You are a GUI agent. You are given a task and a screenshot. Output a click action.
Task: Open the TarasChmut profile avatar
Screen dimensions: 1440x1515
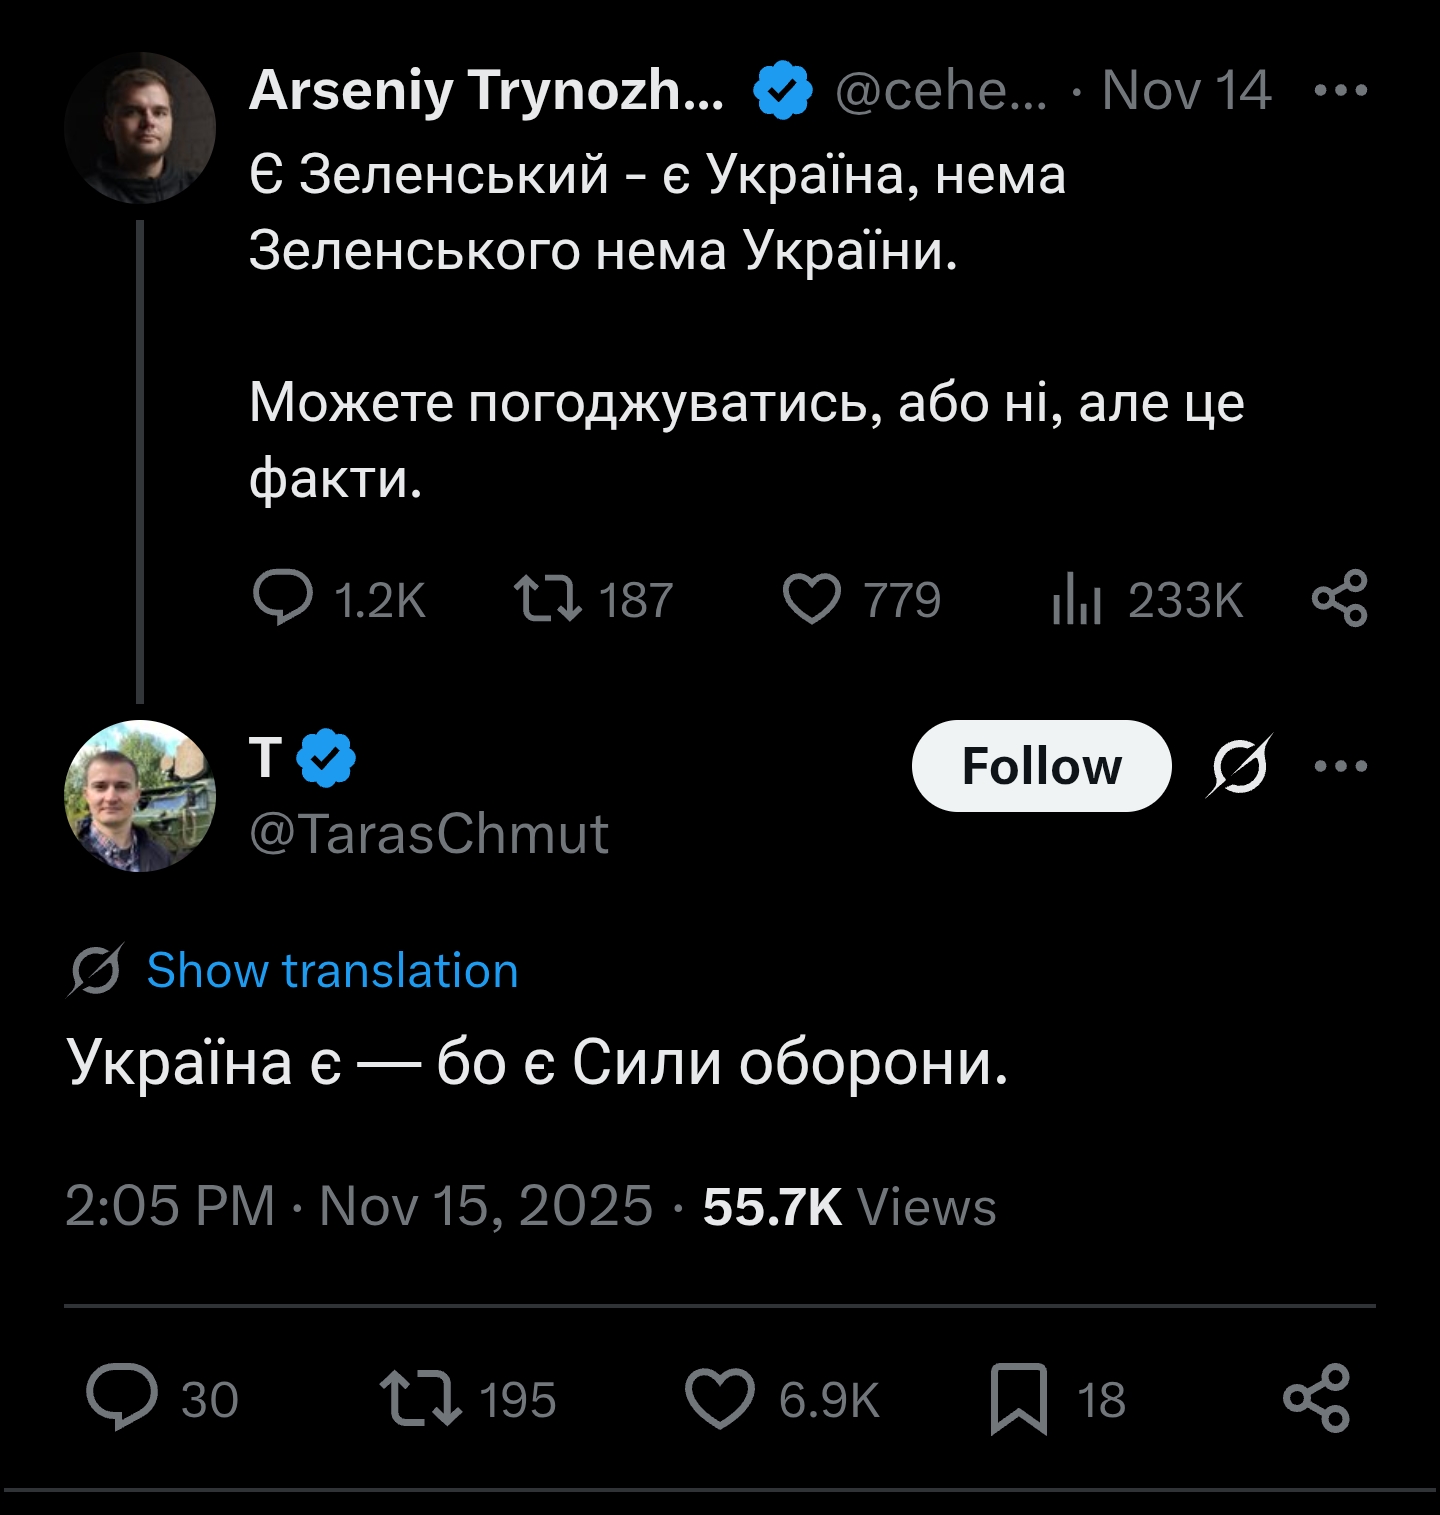pos(140,796)
